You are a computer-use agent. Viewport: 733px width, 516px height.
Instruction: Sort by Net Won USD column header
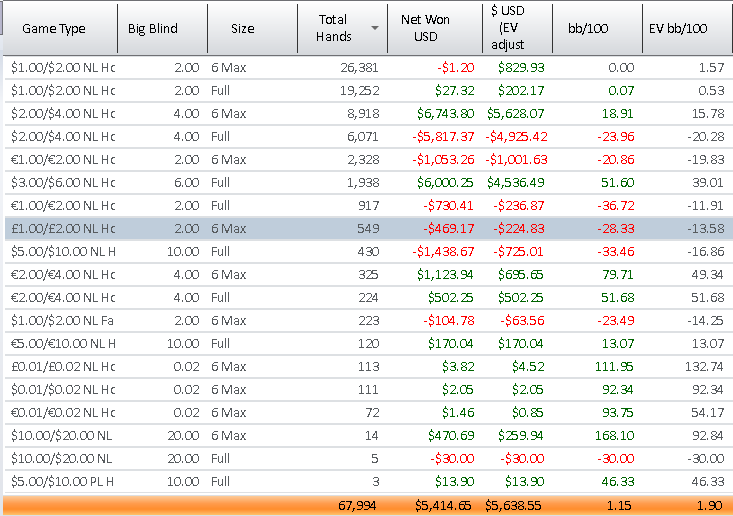(435, 29)
